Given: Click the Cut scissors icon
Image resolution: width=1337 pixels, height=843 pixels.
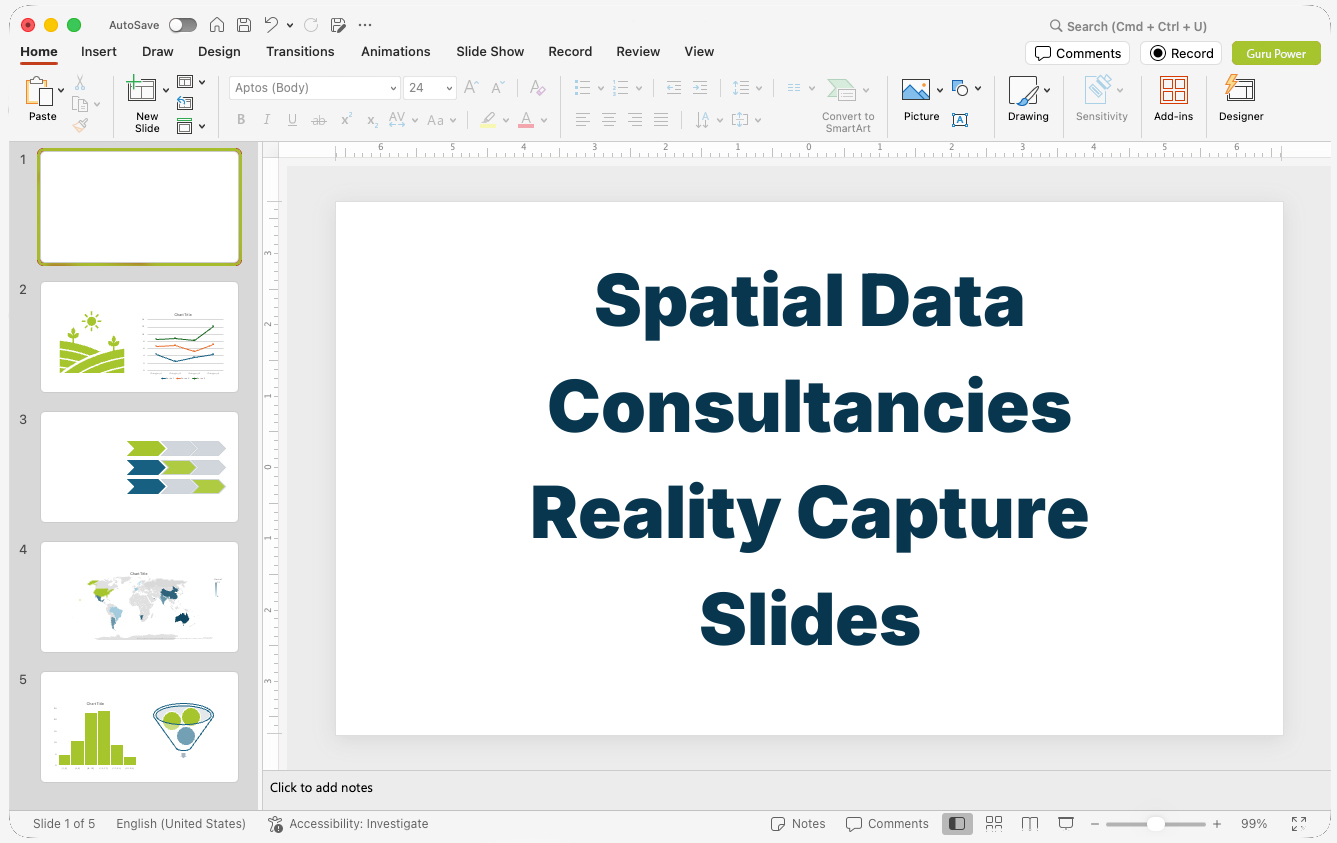Looking at the screenshot, I should [80, 83].
